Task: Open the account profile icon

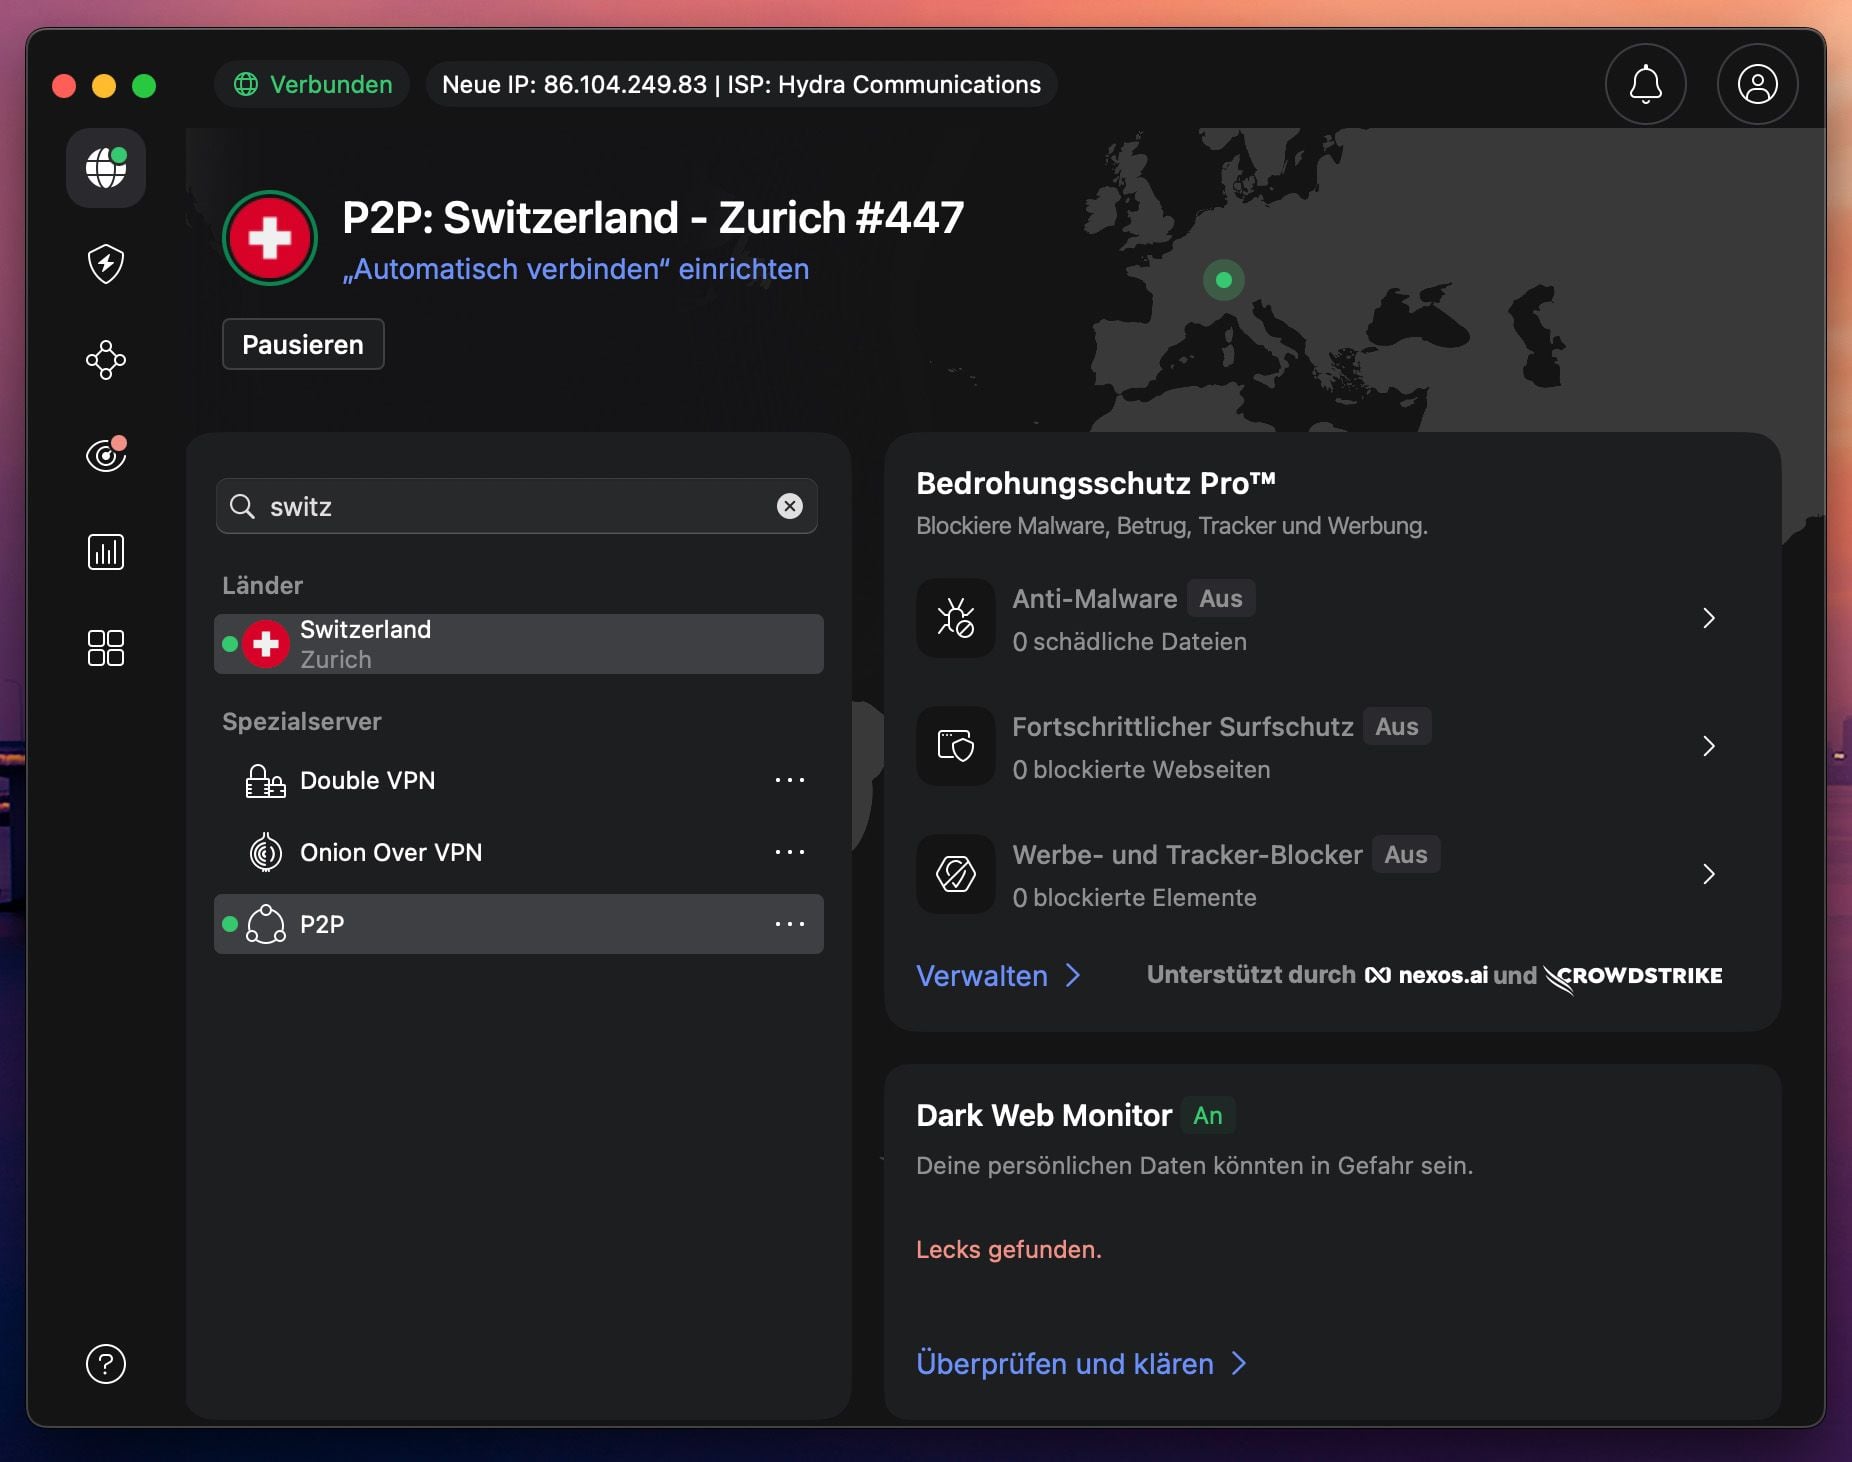Action: tap(1757, 84)
